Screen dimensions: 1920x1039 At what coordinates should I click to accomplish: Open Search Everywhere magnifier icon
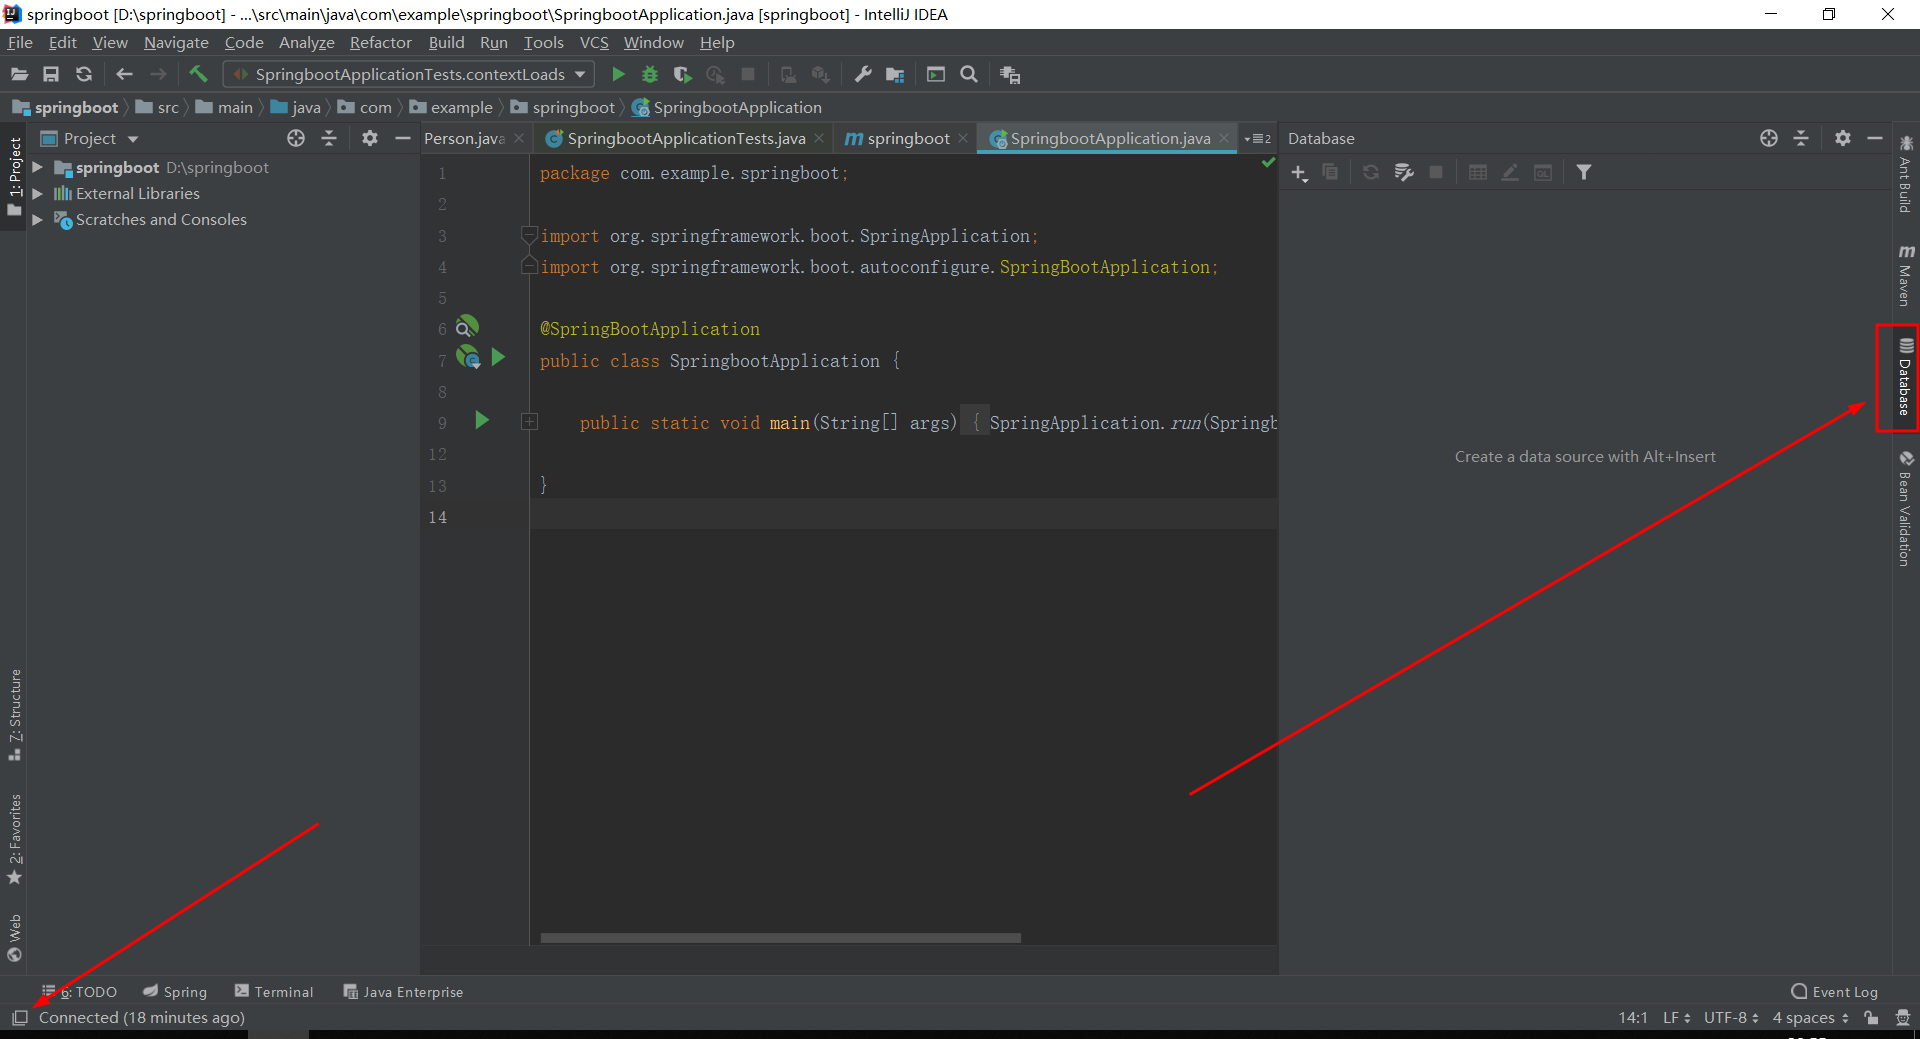pos(969,74)
